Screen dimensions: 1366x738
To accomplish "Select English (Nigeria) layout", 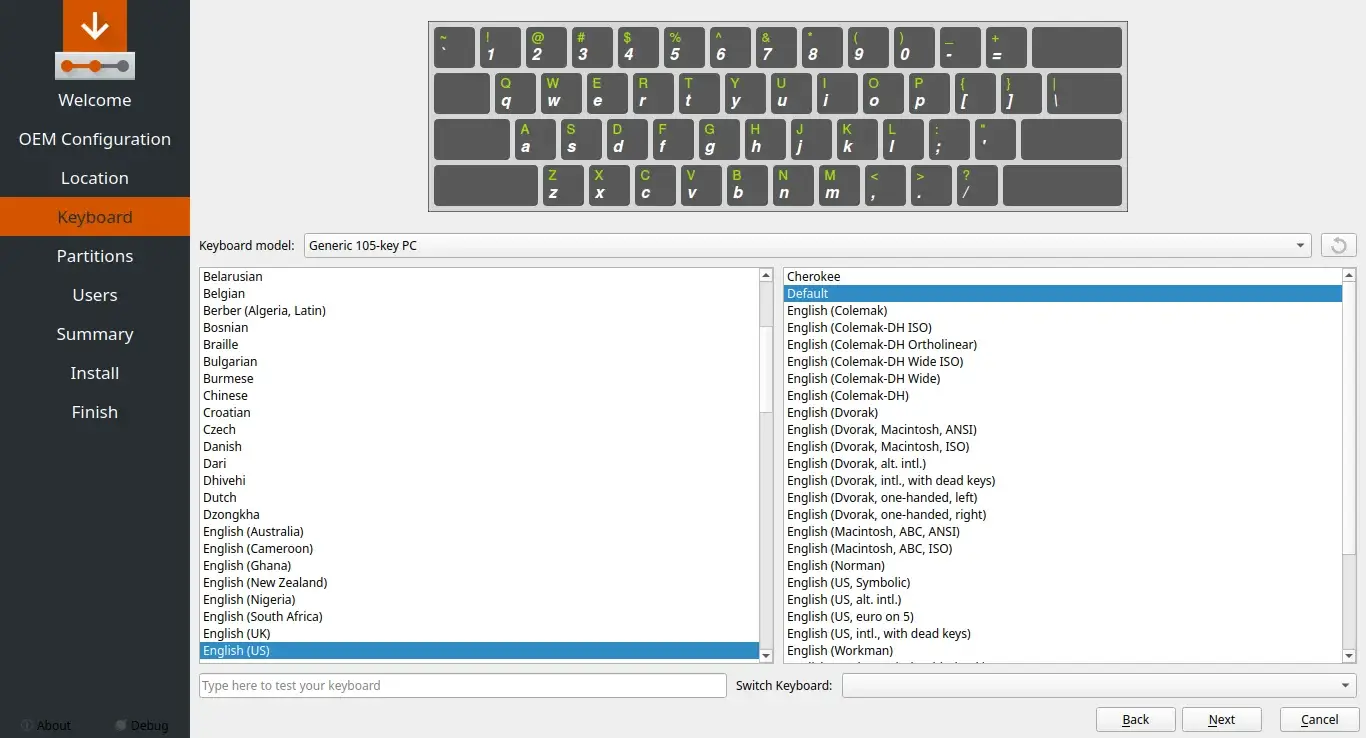I will (x=480, y=599).
